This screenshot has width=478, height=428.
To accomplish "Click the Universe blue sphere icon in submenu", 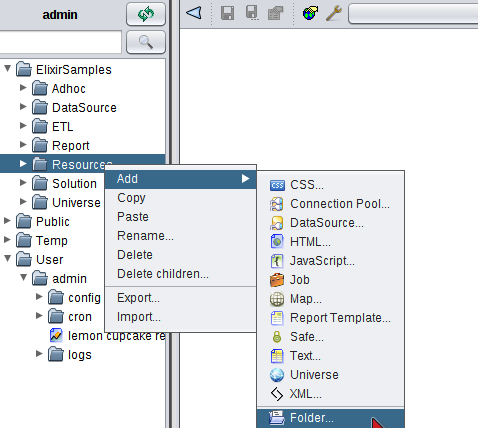I will click(277, 375).
